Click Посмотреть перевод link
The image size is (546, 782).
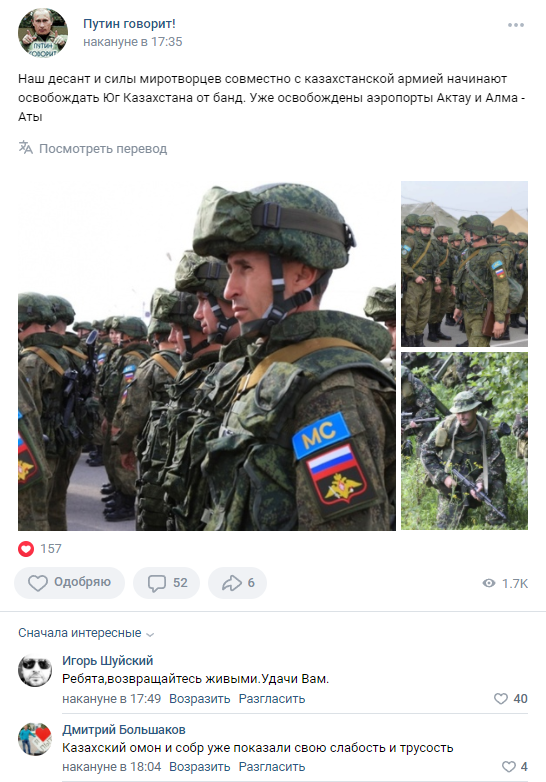coord(103,149)
